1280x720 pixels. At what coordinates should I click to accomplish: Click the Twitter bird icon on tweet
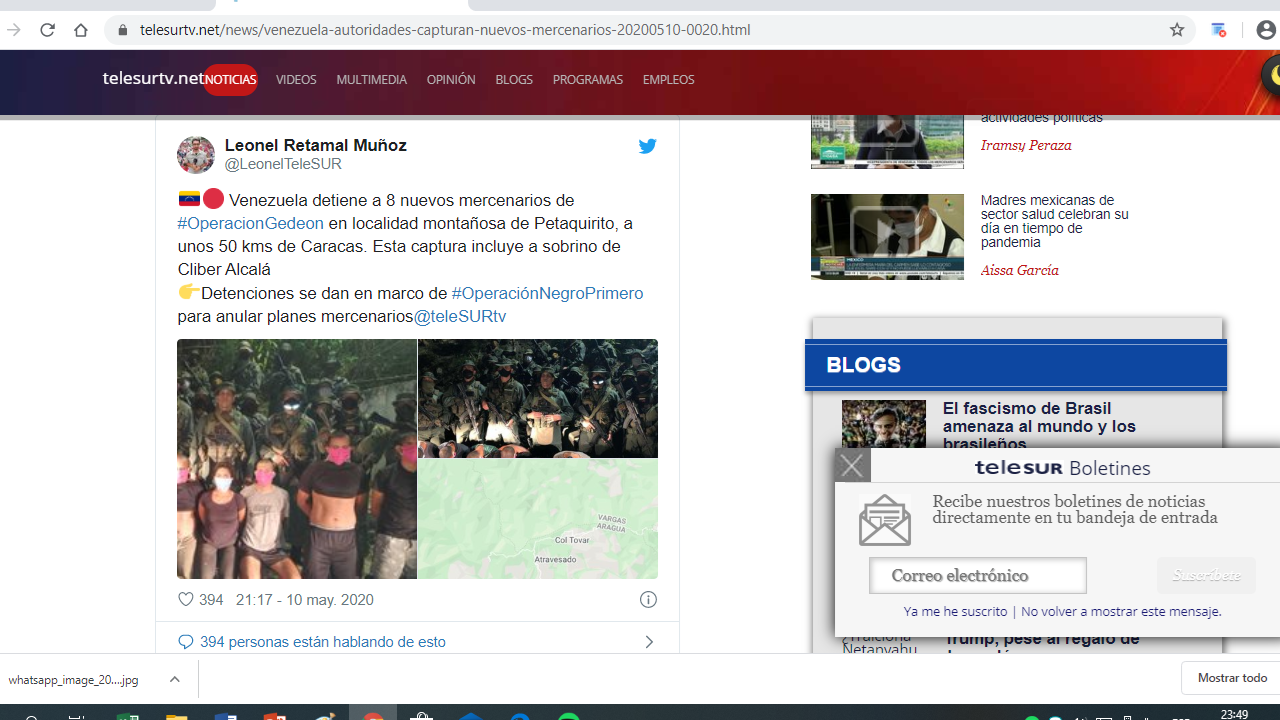(x=648, y=146)
